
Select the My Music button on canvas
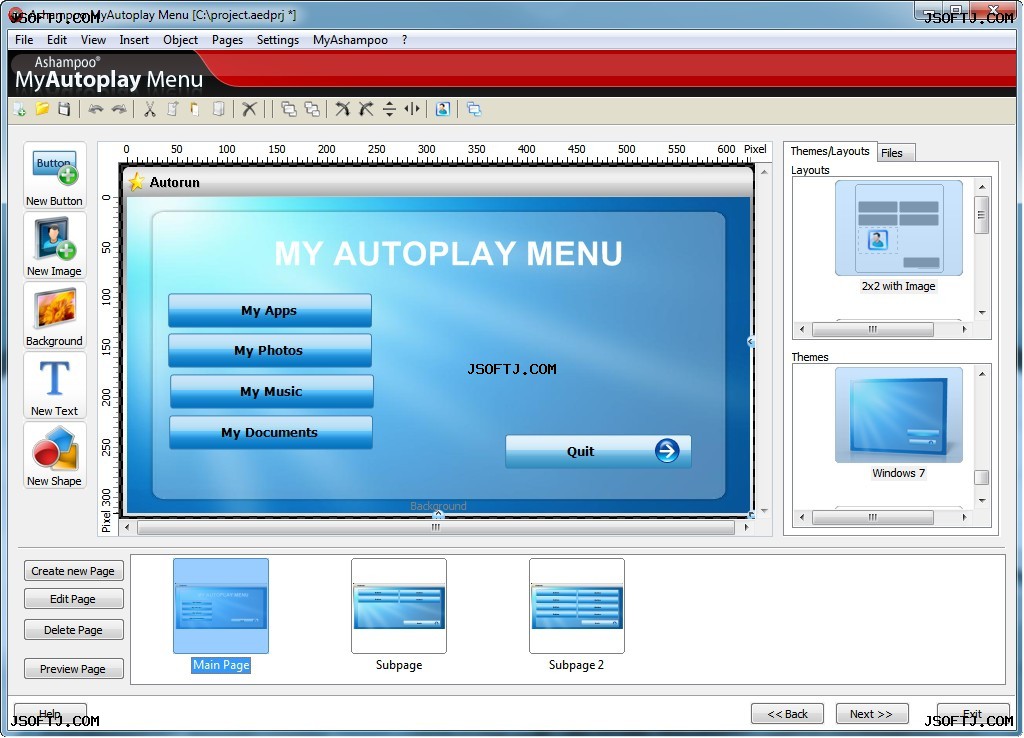pos(272,391)
